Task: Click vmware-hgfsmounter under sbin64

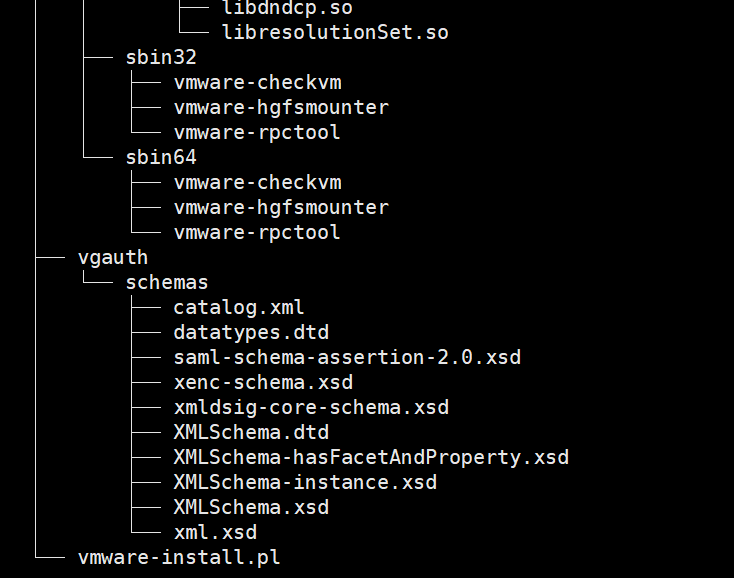Action: click(281, 207)
